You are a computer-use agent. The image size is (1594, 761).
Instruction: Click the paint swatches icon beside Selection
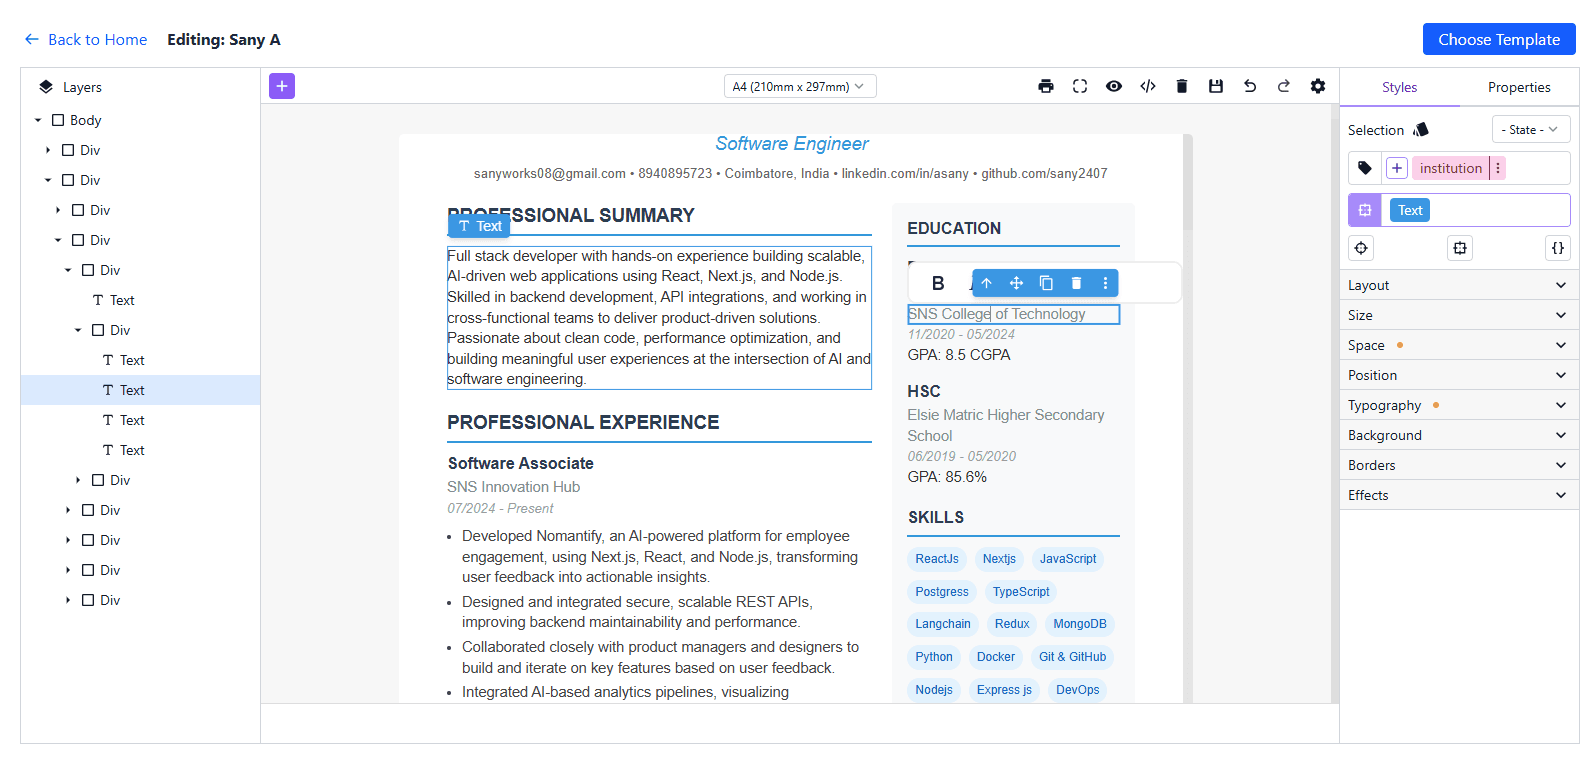coord(1421,130)
